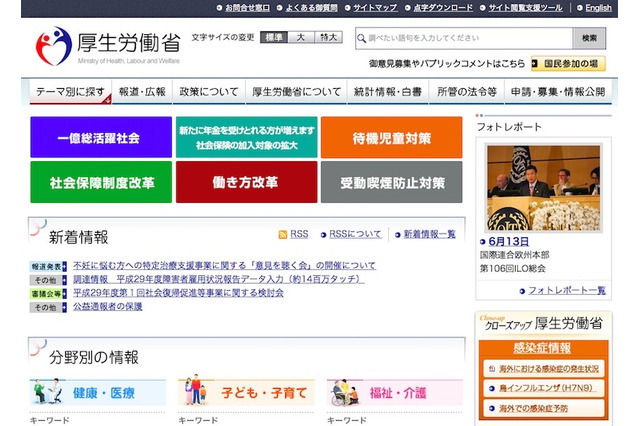
Task: Click the 福祉・介護 wheelchair illustration icon
Action: pyautogui.click(x=345, y=393)
